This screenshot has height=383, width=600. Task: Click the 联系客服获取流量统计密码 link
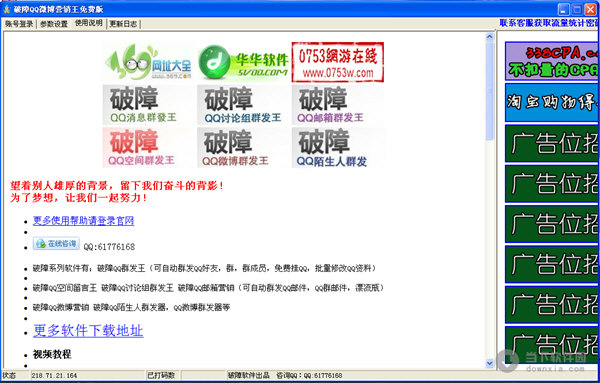click(549, 23)
